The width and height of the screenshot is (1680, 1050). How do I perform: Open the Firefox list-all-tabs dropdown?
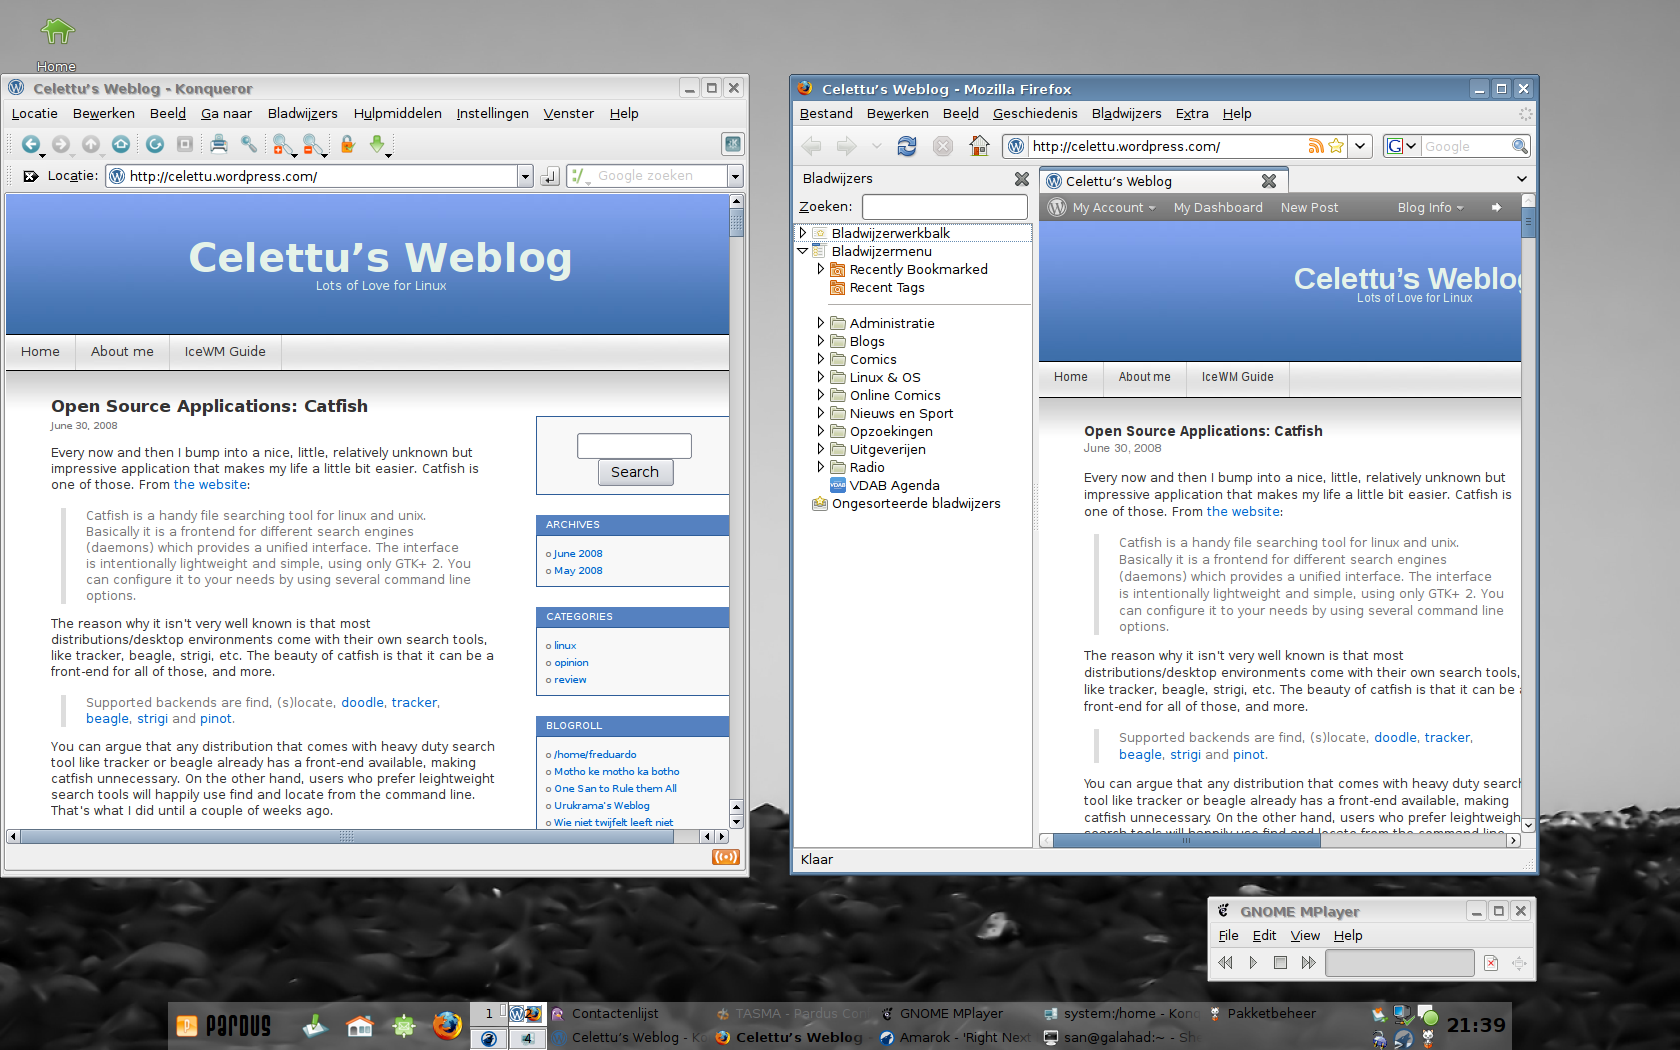coord(1521,180)
